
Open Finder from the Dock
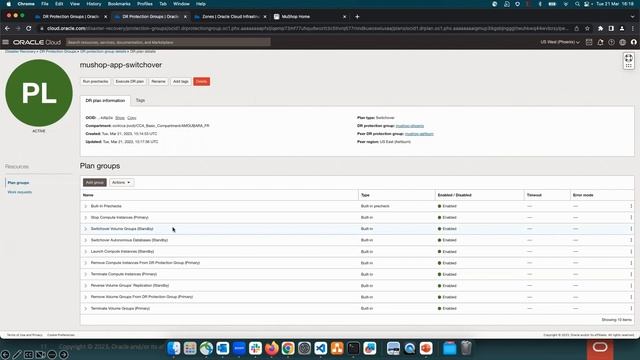[x=174, y=348]
